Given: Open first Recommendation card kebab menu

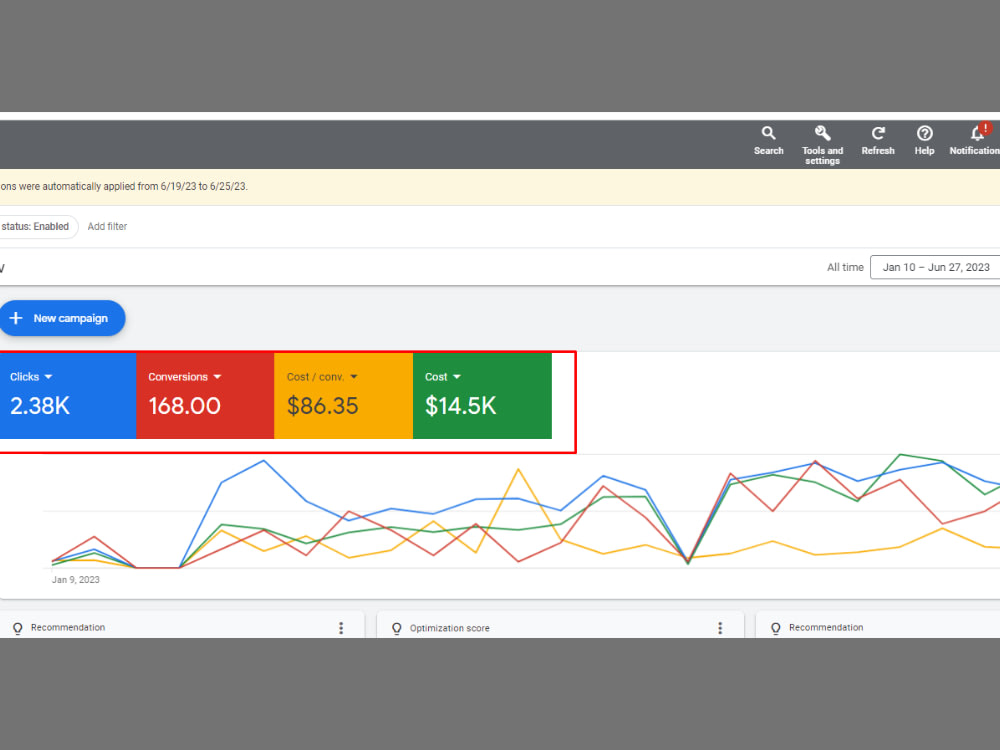Looking at the screenshot, I should pyautogui.click(x=341, y=628).
